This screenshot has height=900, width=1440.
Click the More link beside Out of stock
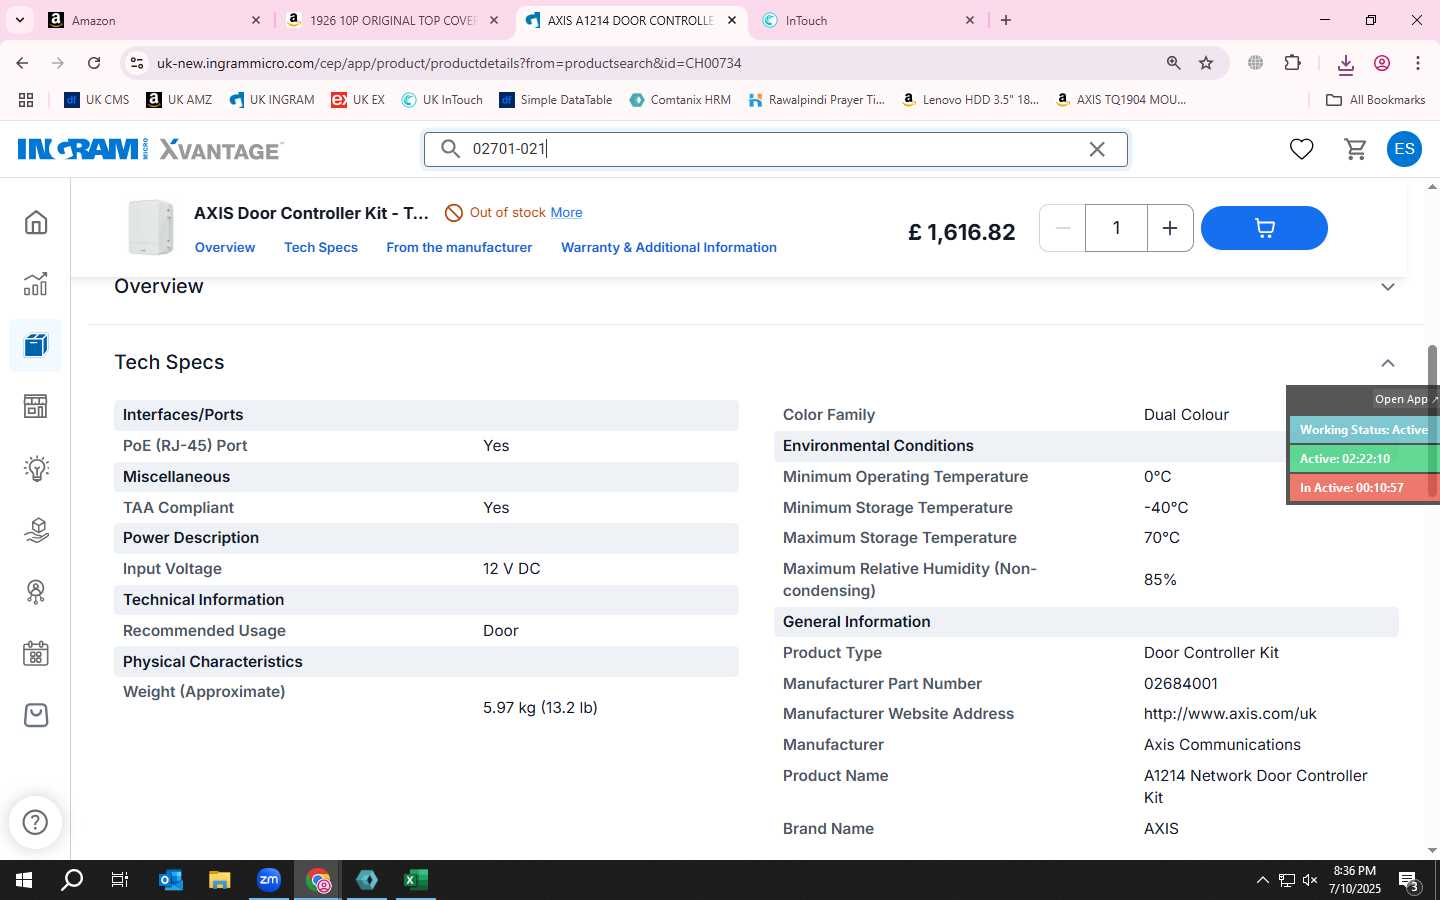[x=566, y=212]
